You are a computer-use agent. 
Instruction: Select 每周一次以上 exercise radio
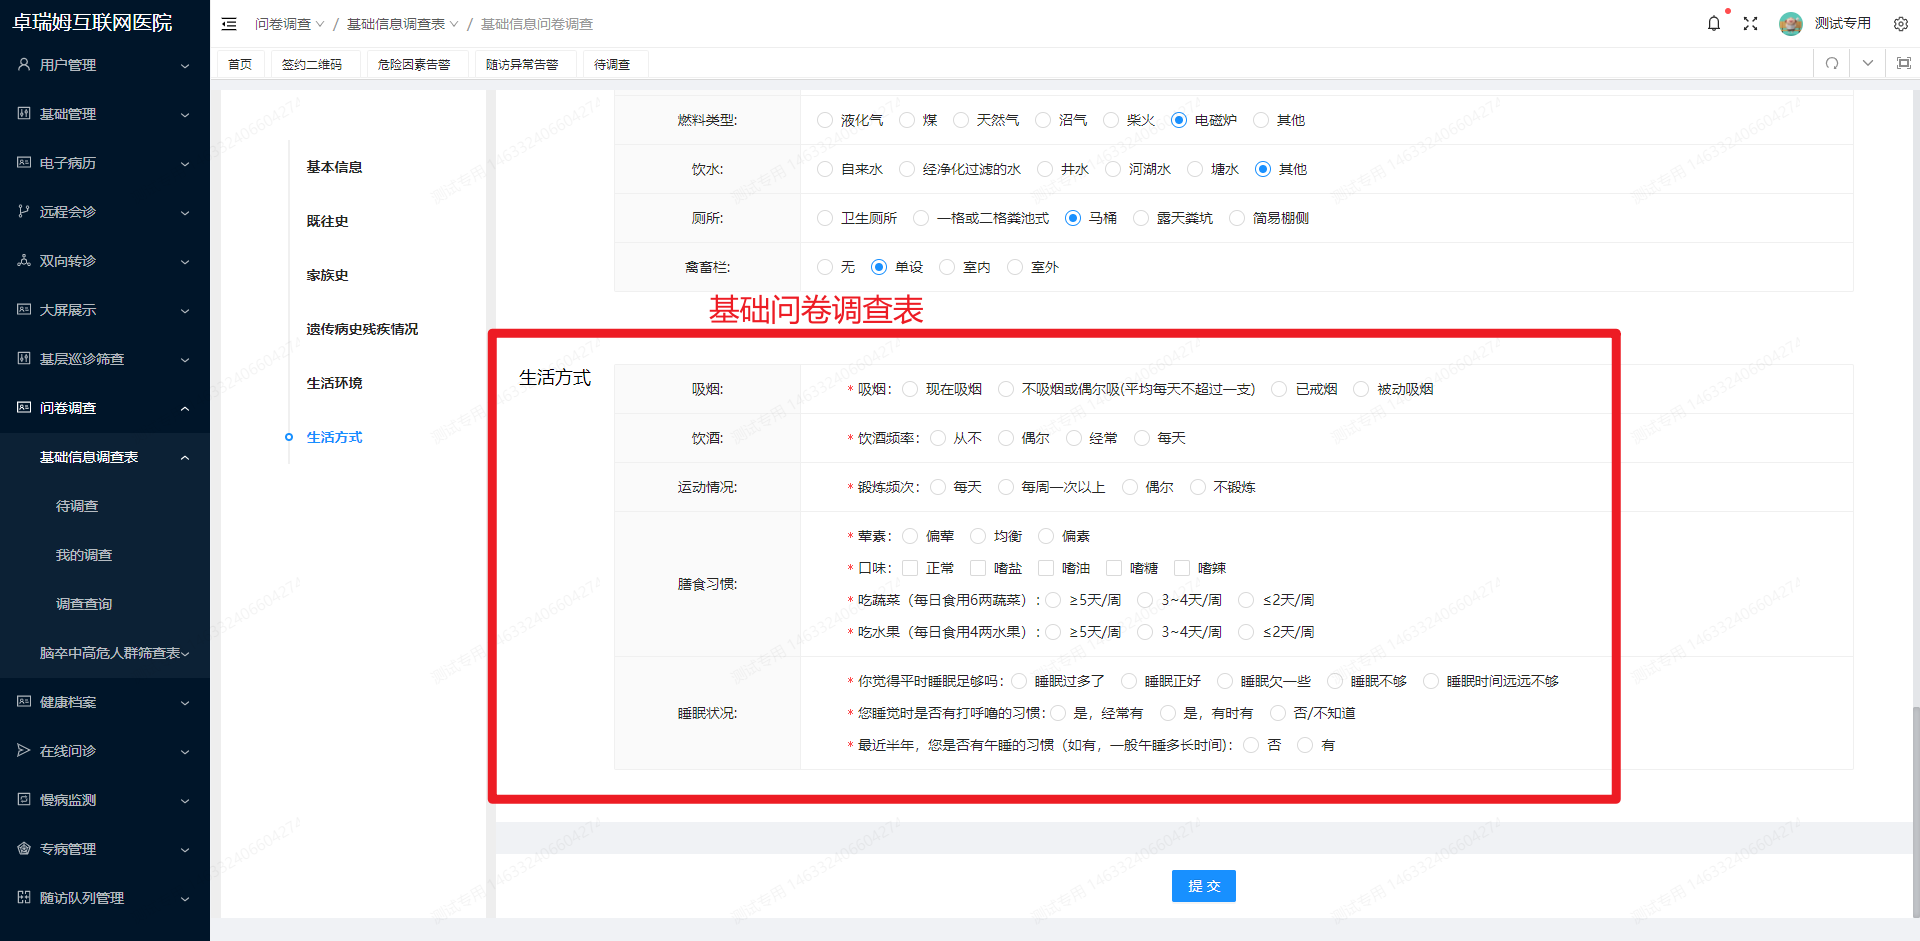(x=1006, y=487)
